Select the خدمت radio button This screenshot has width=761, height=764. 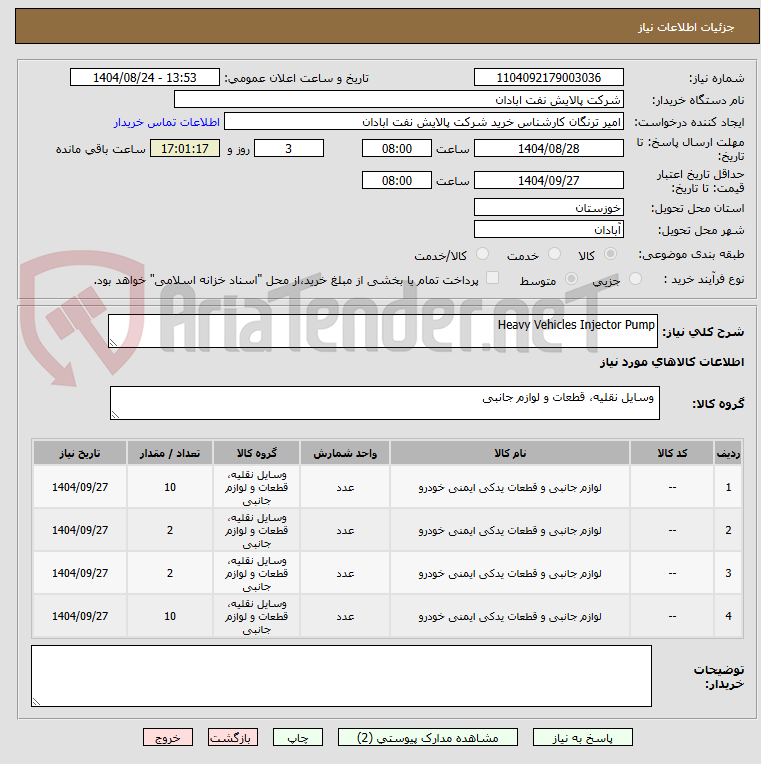click(x=554, y=254)
